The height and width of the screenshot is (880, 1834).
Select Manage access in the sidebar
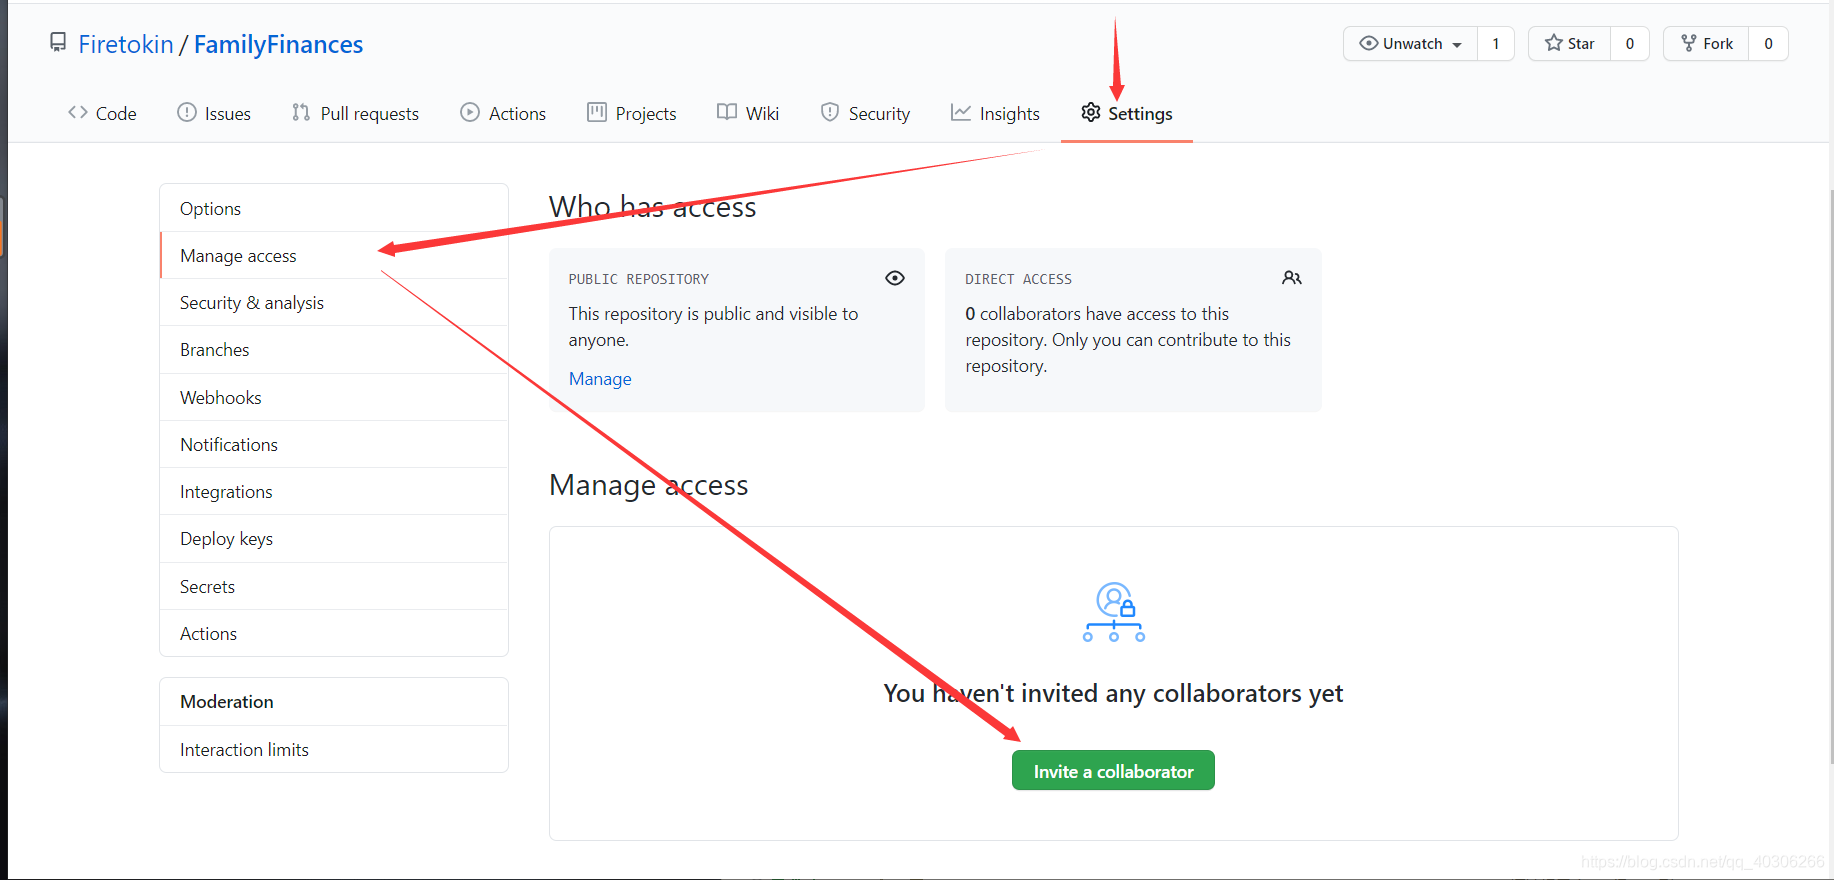click(x=334, y=255)
